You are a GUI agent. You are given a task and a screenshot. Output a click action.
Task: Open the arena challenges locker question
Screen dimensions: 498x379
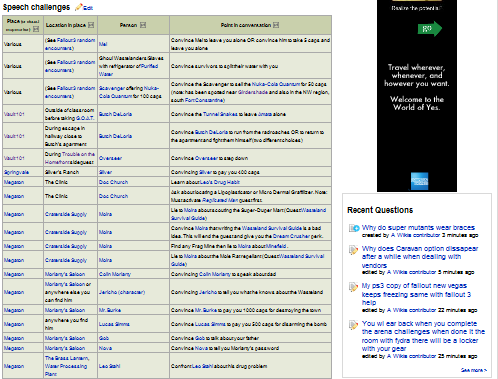(423, 336)
